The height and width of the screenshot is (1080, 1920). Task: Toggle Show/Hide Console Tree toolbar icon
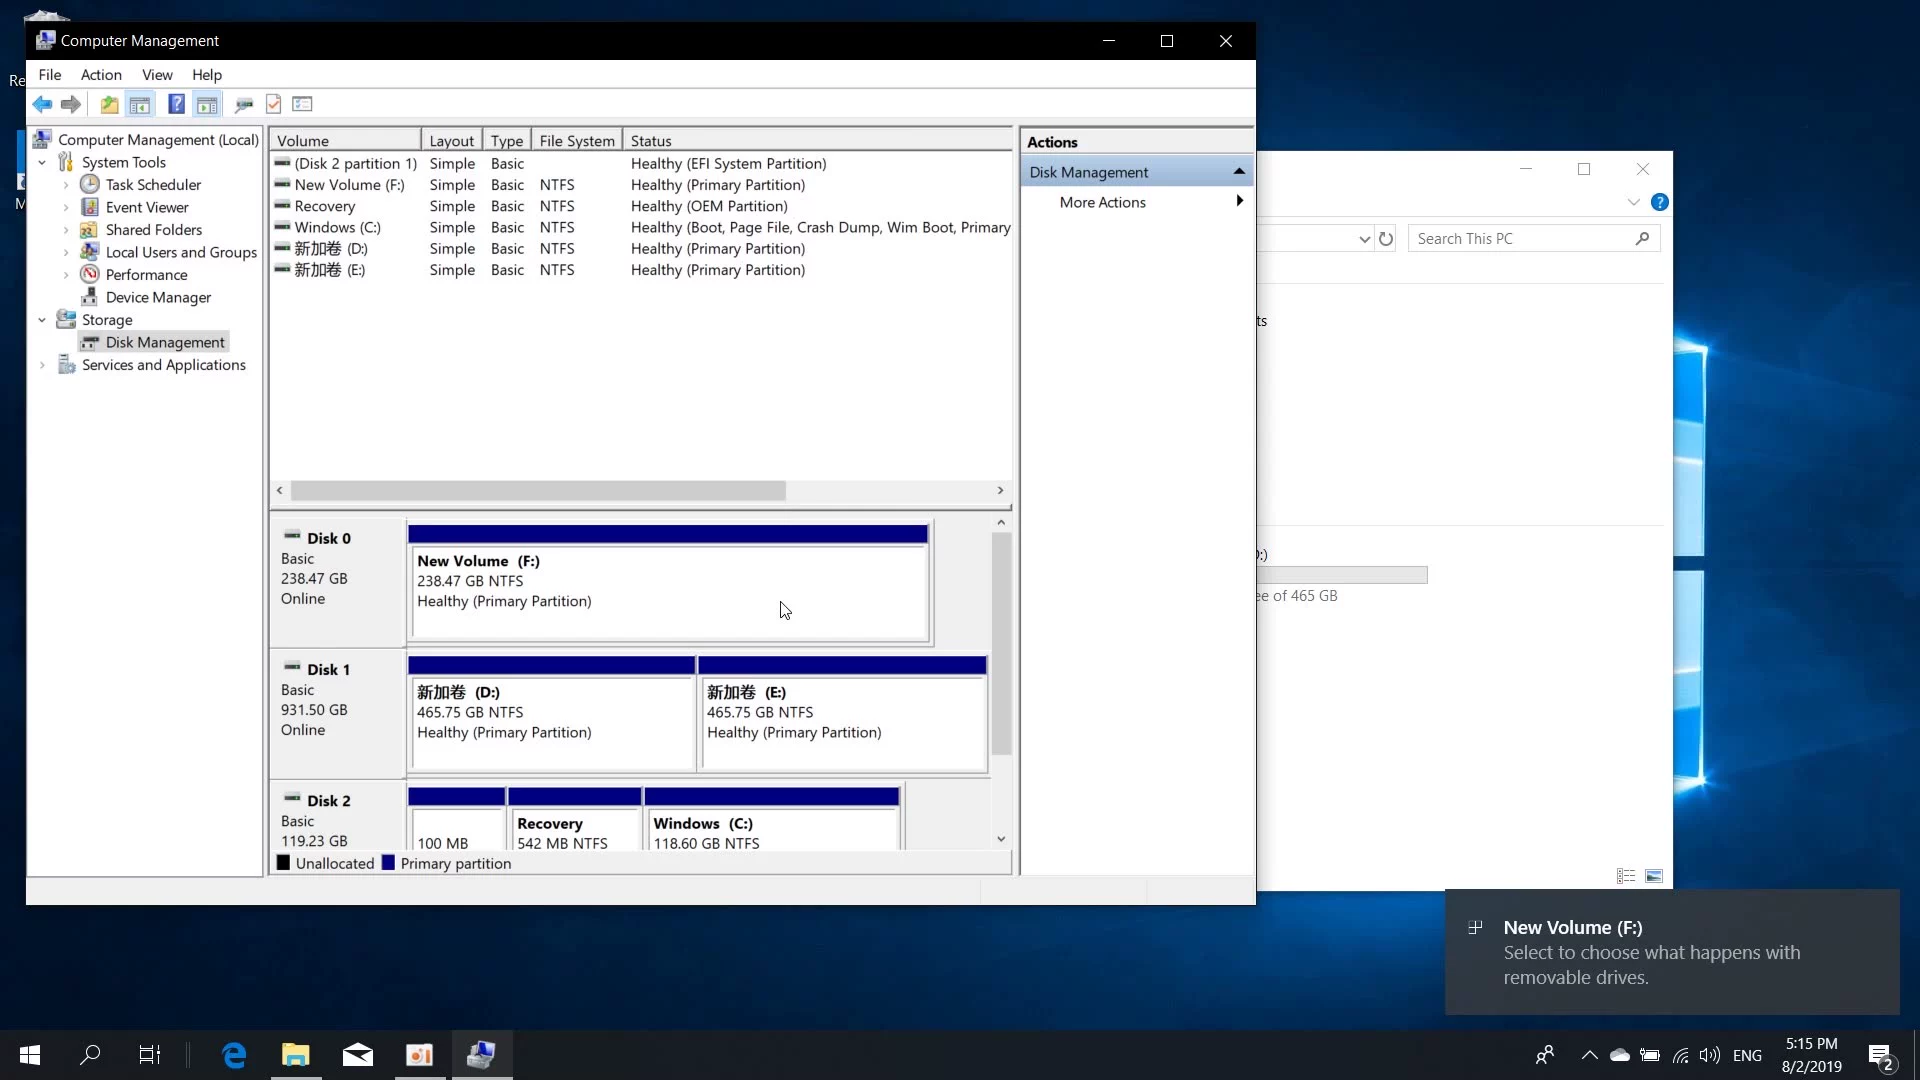click(140, 104)
